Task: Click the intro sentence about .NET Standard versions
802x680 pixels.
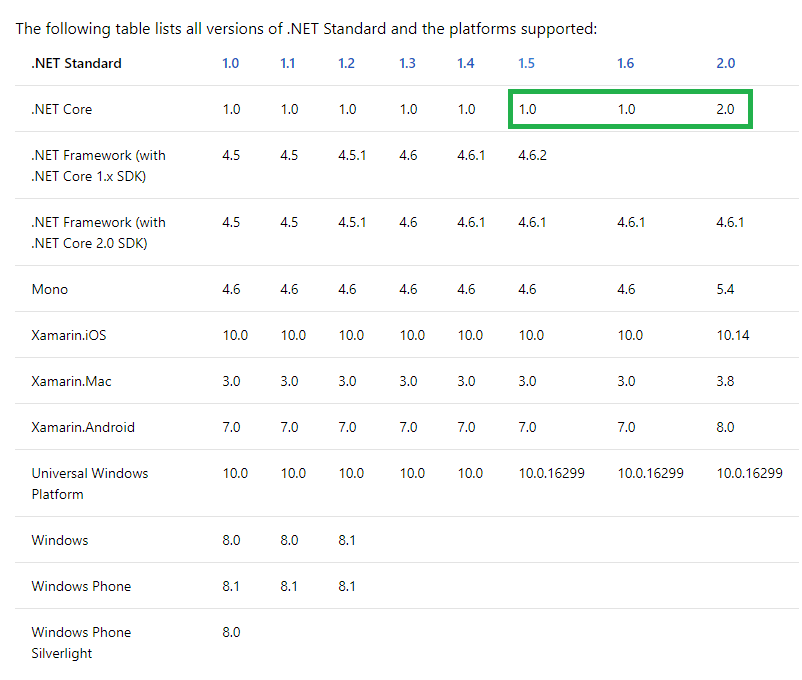Action: tap(306, 29)
